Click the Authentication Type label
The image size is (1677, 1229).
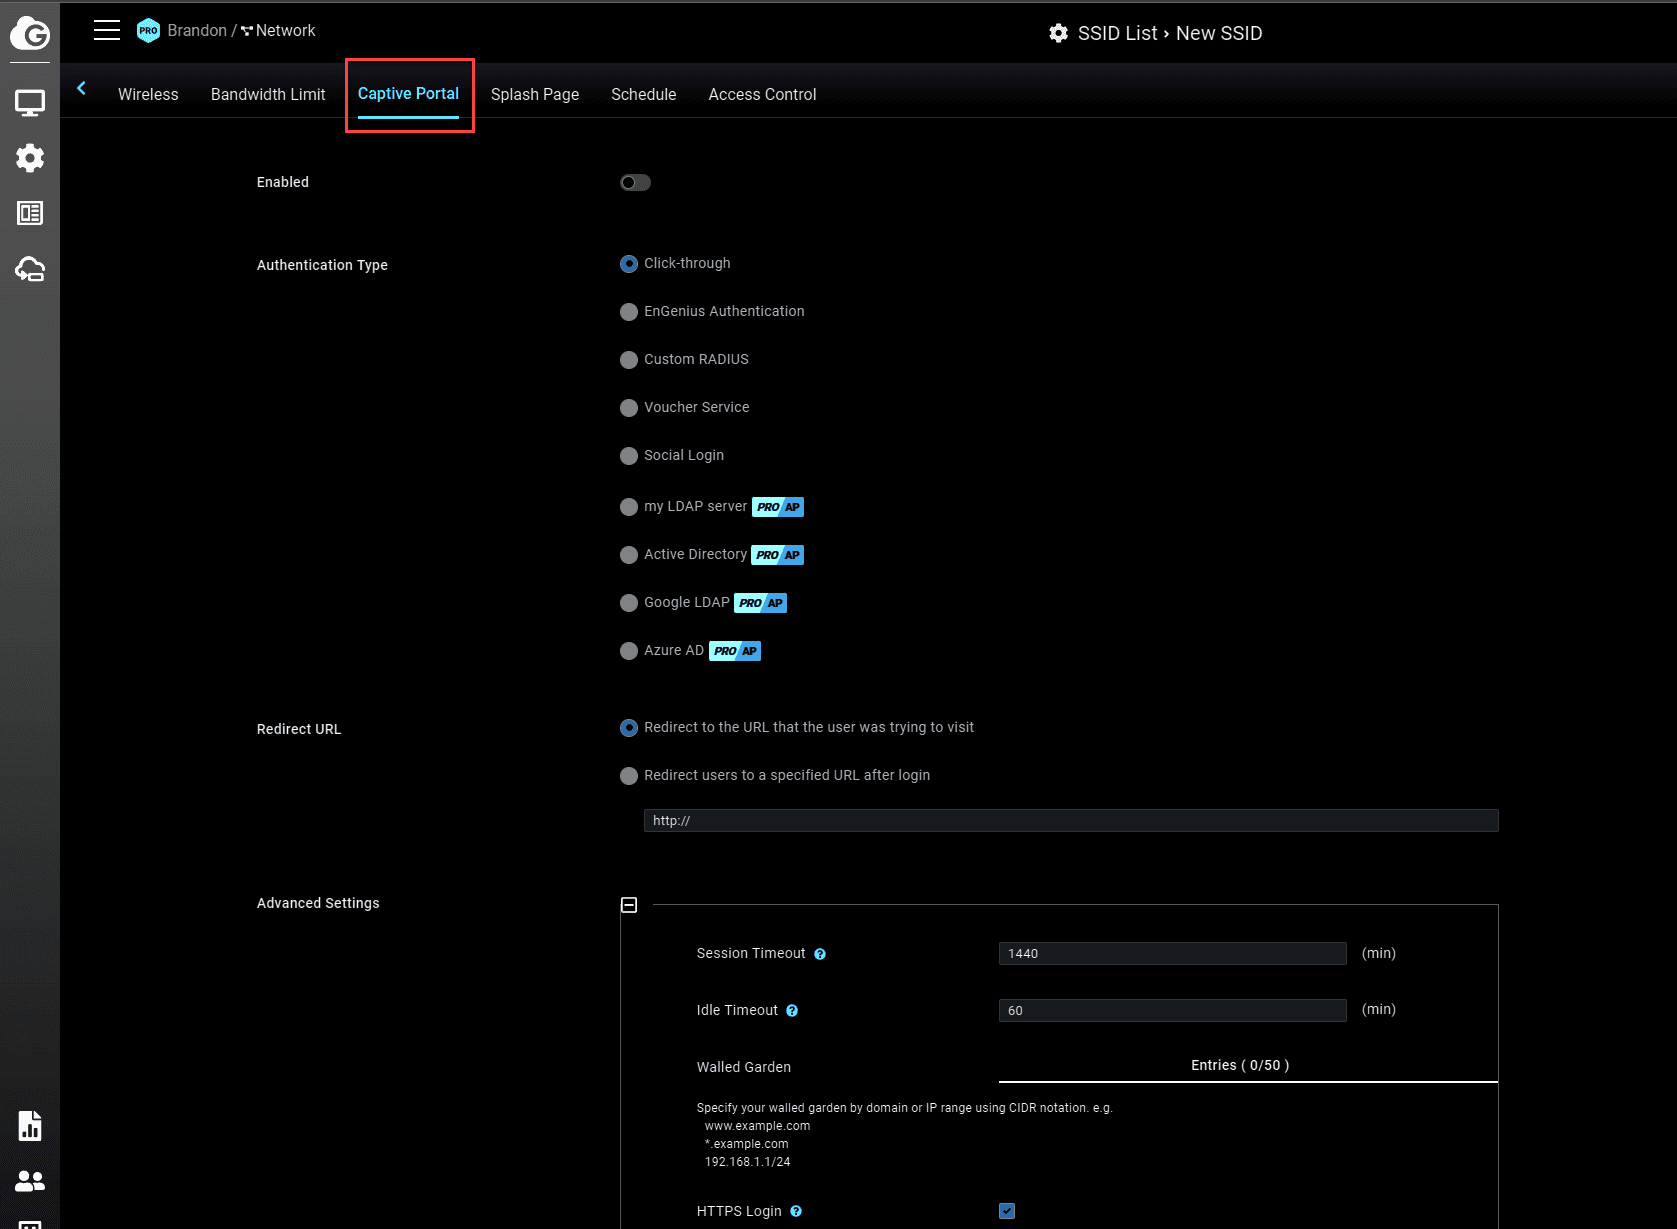pyautogui.click(x=322, y=265)
